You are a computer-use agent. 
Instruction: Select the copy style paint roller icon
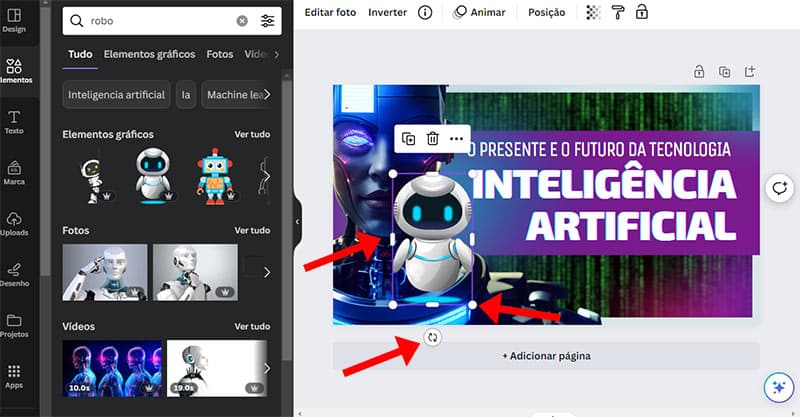tap(618, 12)
